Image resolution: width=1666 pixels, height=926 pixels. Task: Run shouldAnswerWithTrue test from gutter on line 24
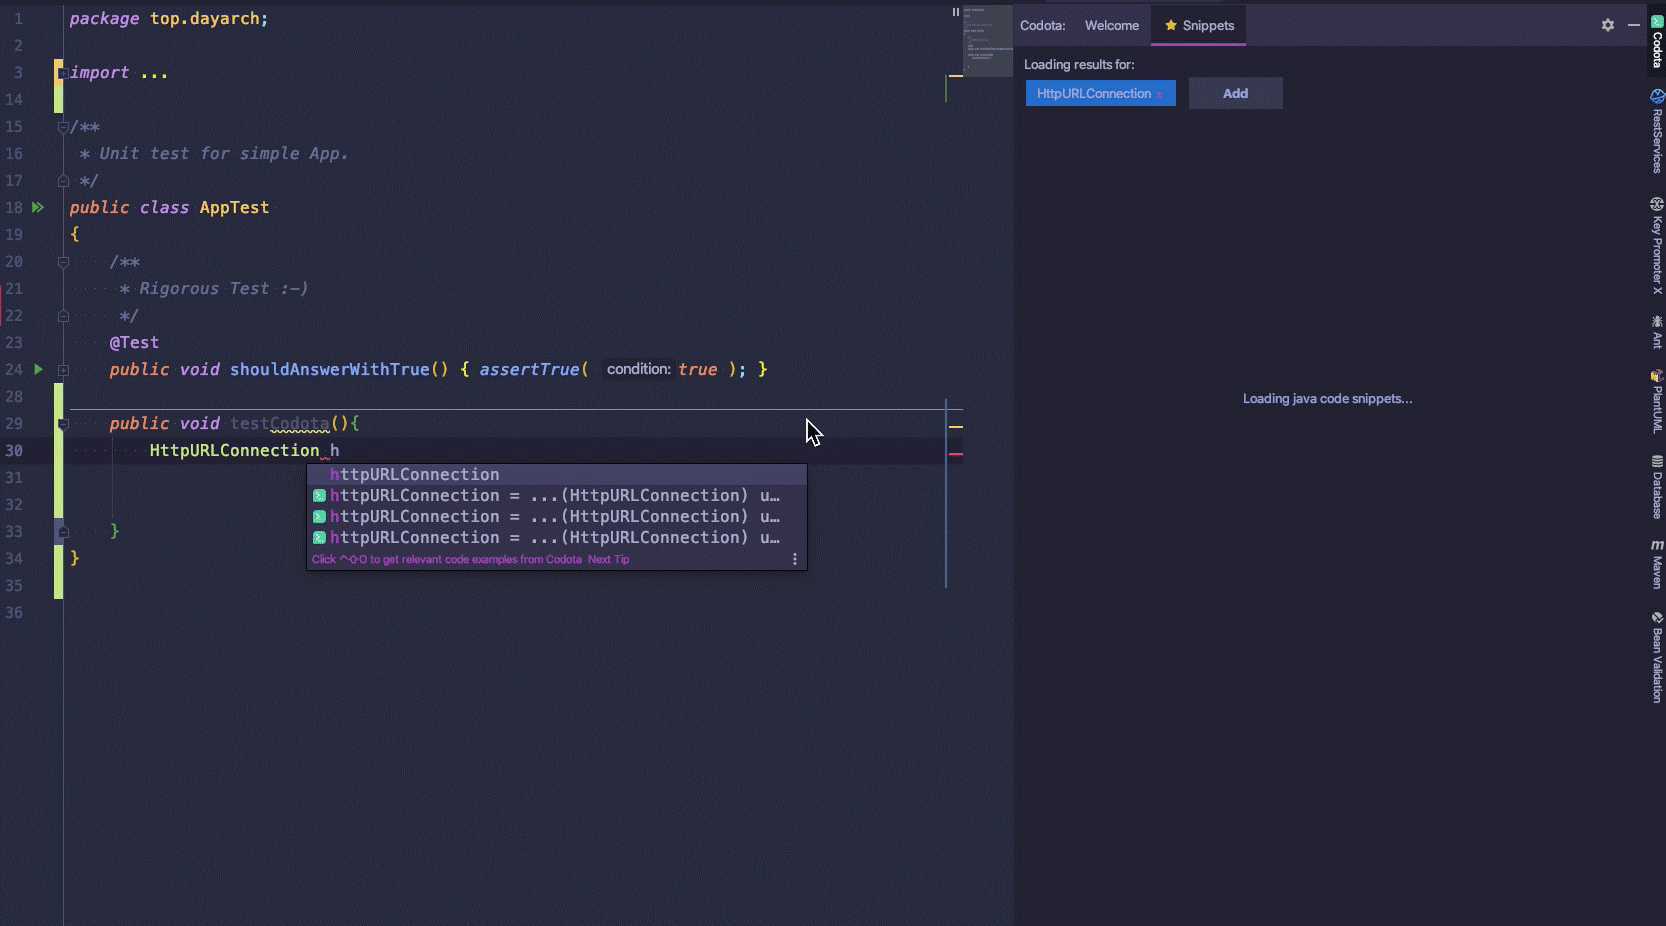[x=38, y=369]
